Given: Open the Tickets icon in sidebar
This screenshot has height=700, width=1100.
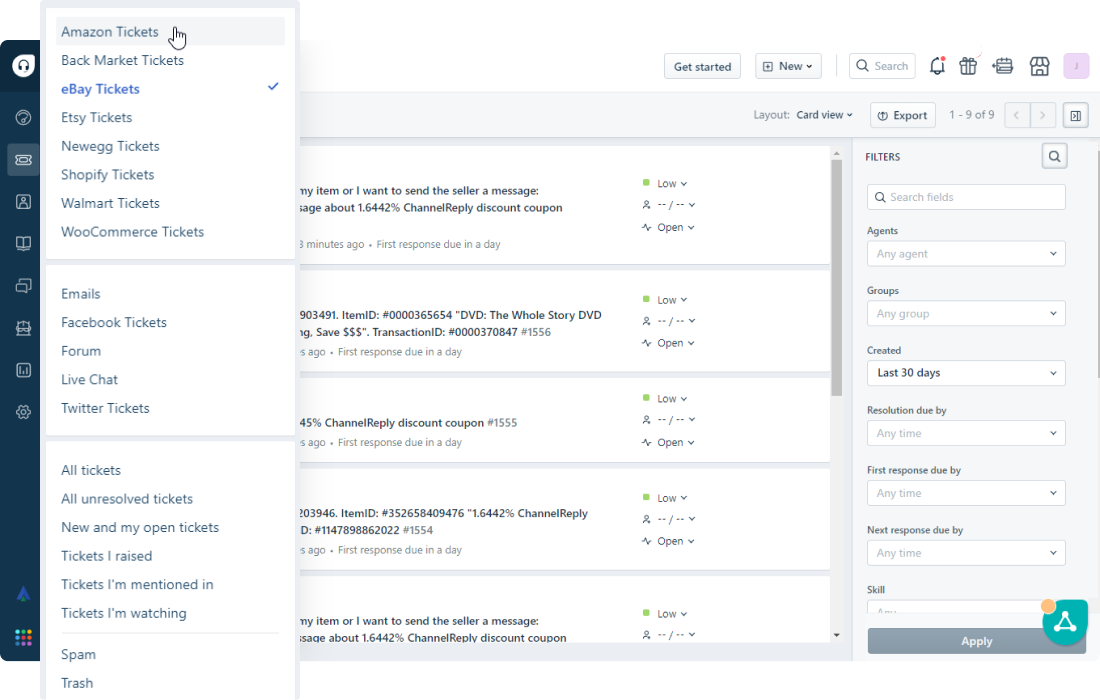Looking at the screenshot, I should (23, 160).
